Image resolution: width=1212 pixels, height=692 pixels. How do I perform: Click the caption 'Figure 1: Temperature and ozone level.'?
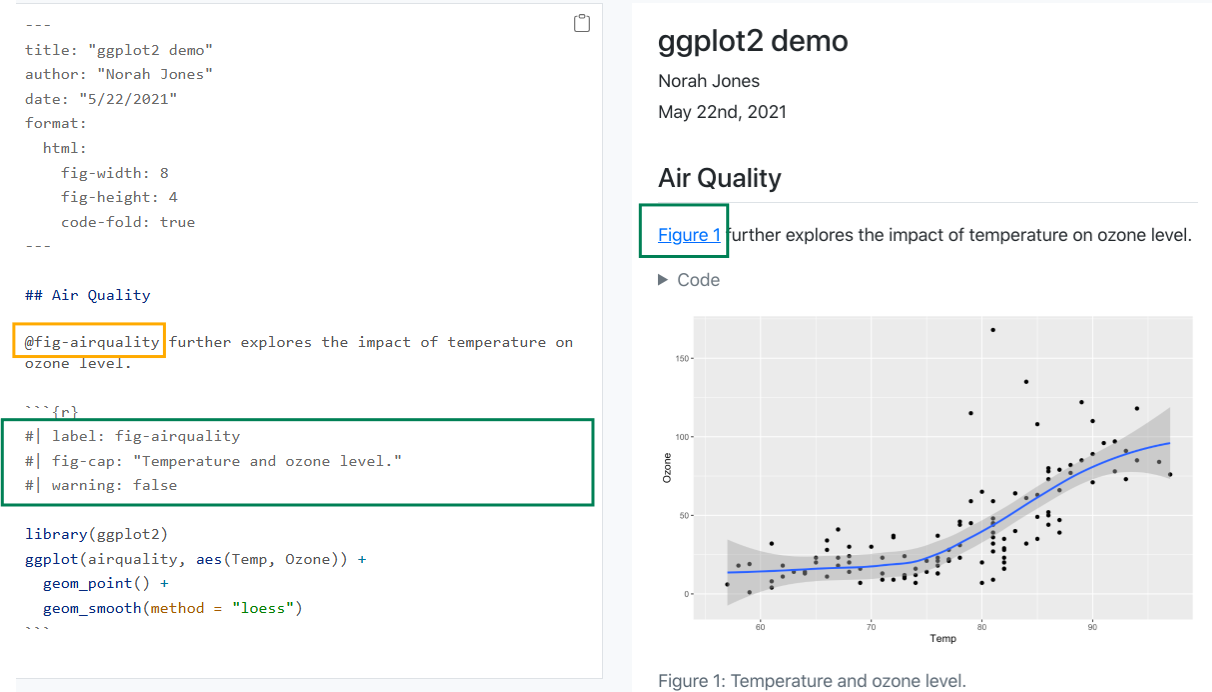pyautogui.click(x=812, y=681)
